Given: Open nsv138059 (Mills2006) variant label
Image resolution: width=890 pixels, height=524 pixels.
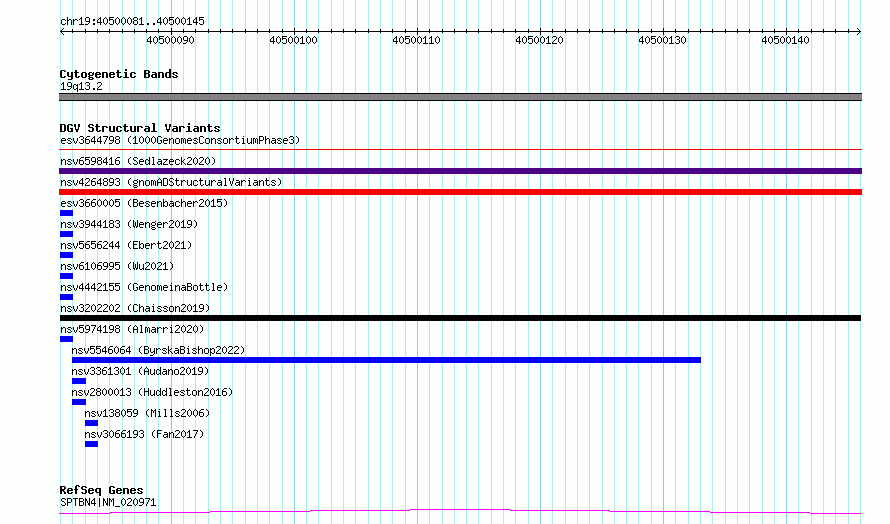Looking at the screenshot, I should [147, 413].
